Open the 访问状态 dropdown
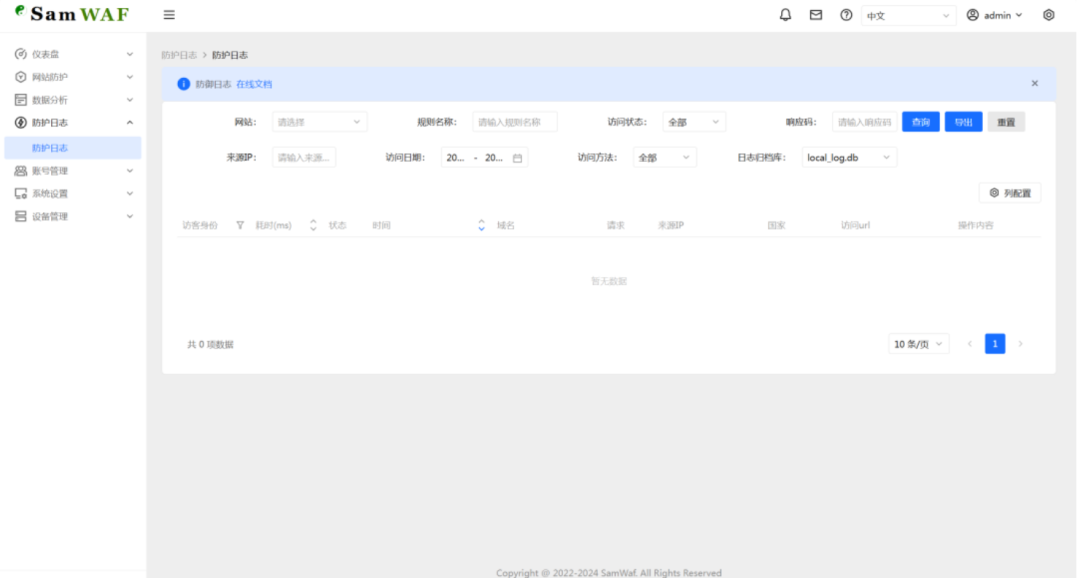Screen dimensions: 1080x578 (x=693, y=122)
